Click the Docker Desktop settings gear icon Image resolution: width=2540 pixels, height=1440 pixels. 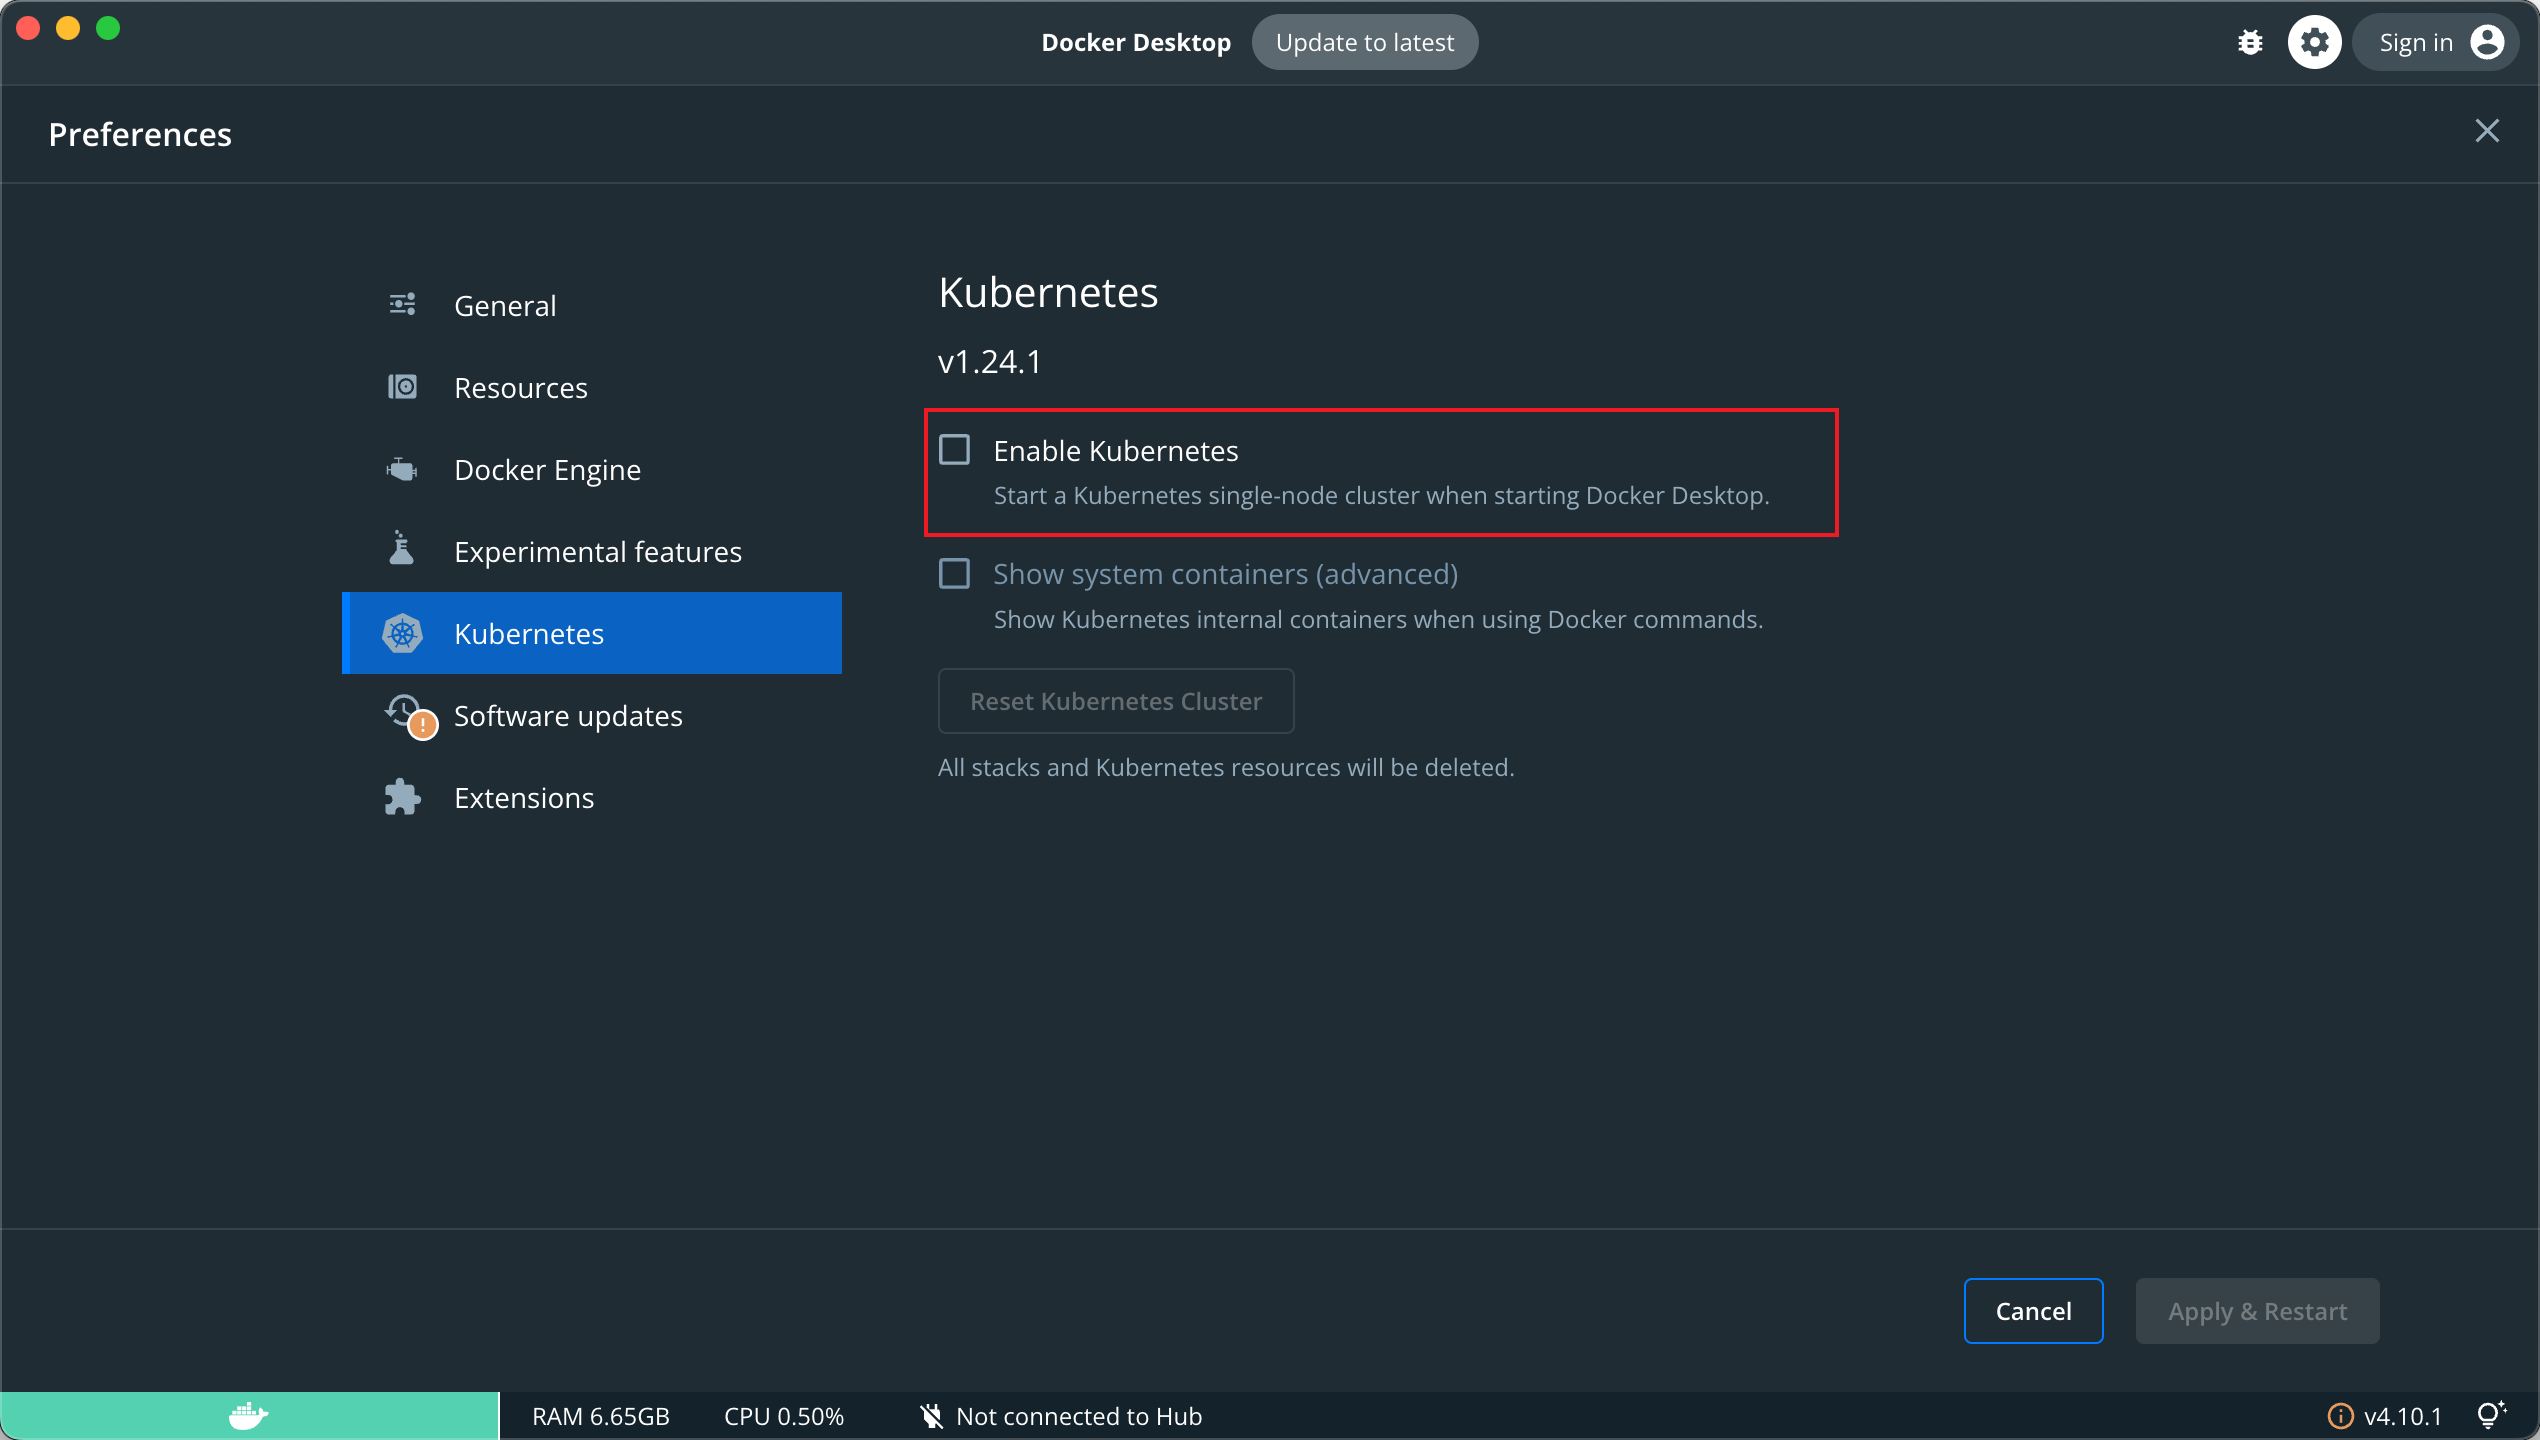(x=2313, y=42)
